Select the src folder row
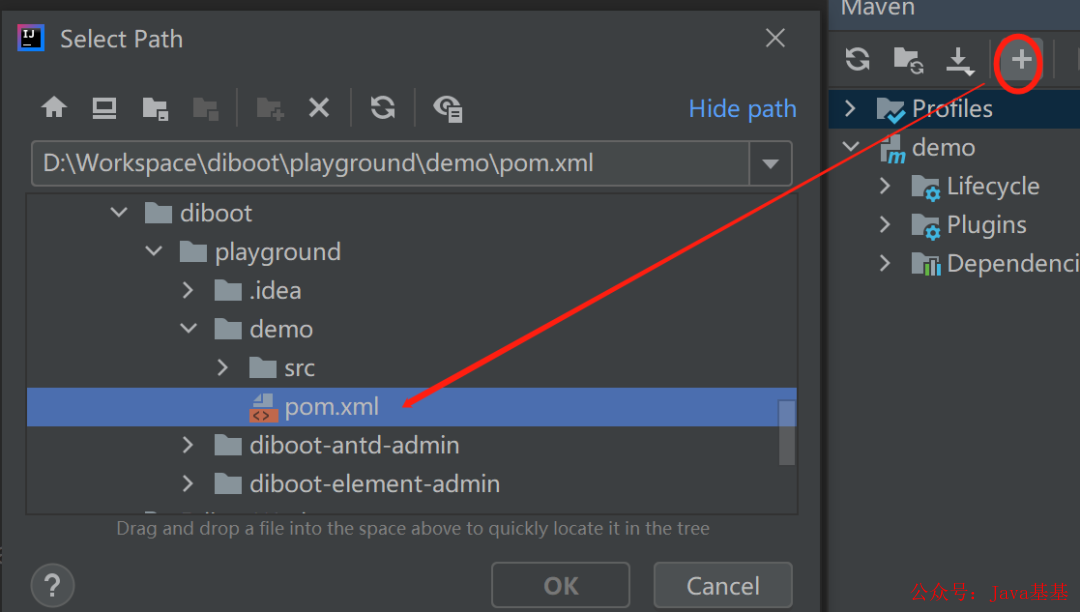This screenshot has width=1080, height=612. [x=412, y=368]
